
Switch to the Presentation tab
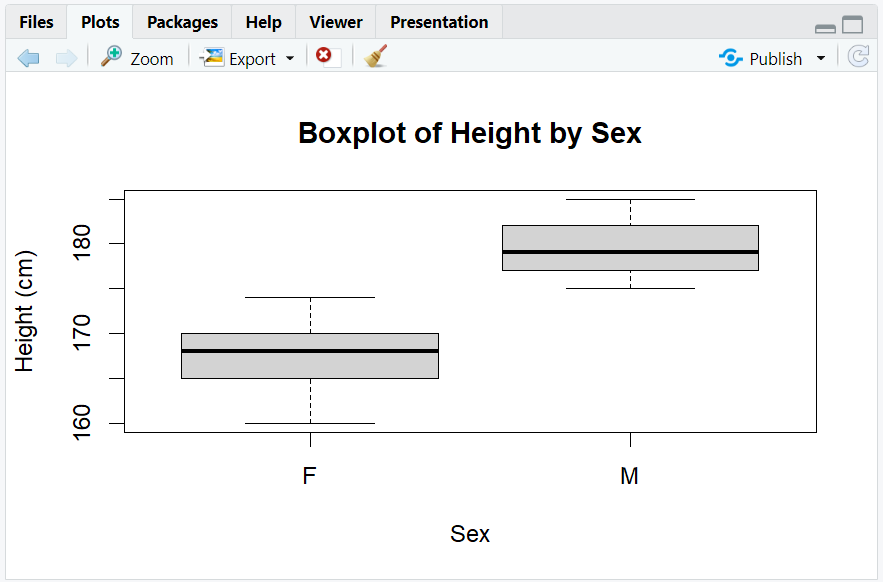[438, 21]
